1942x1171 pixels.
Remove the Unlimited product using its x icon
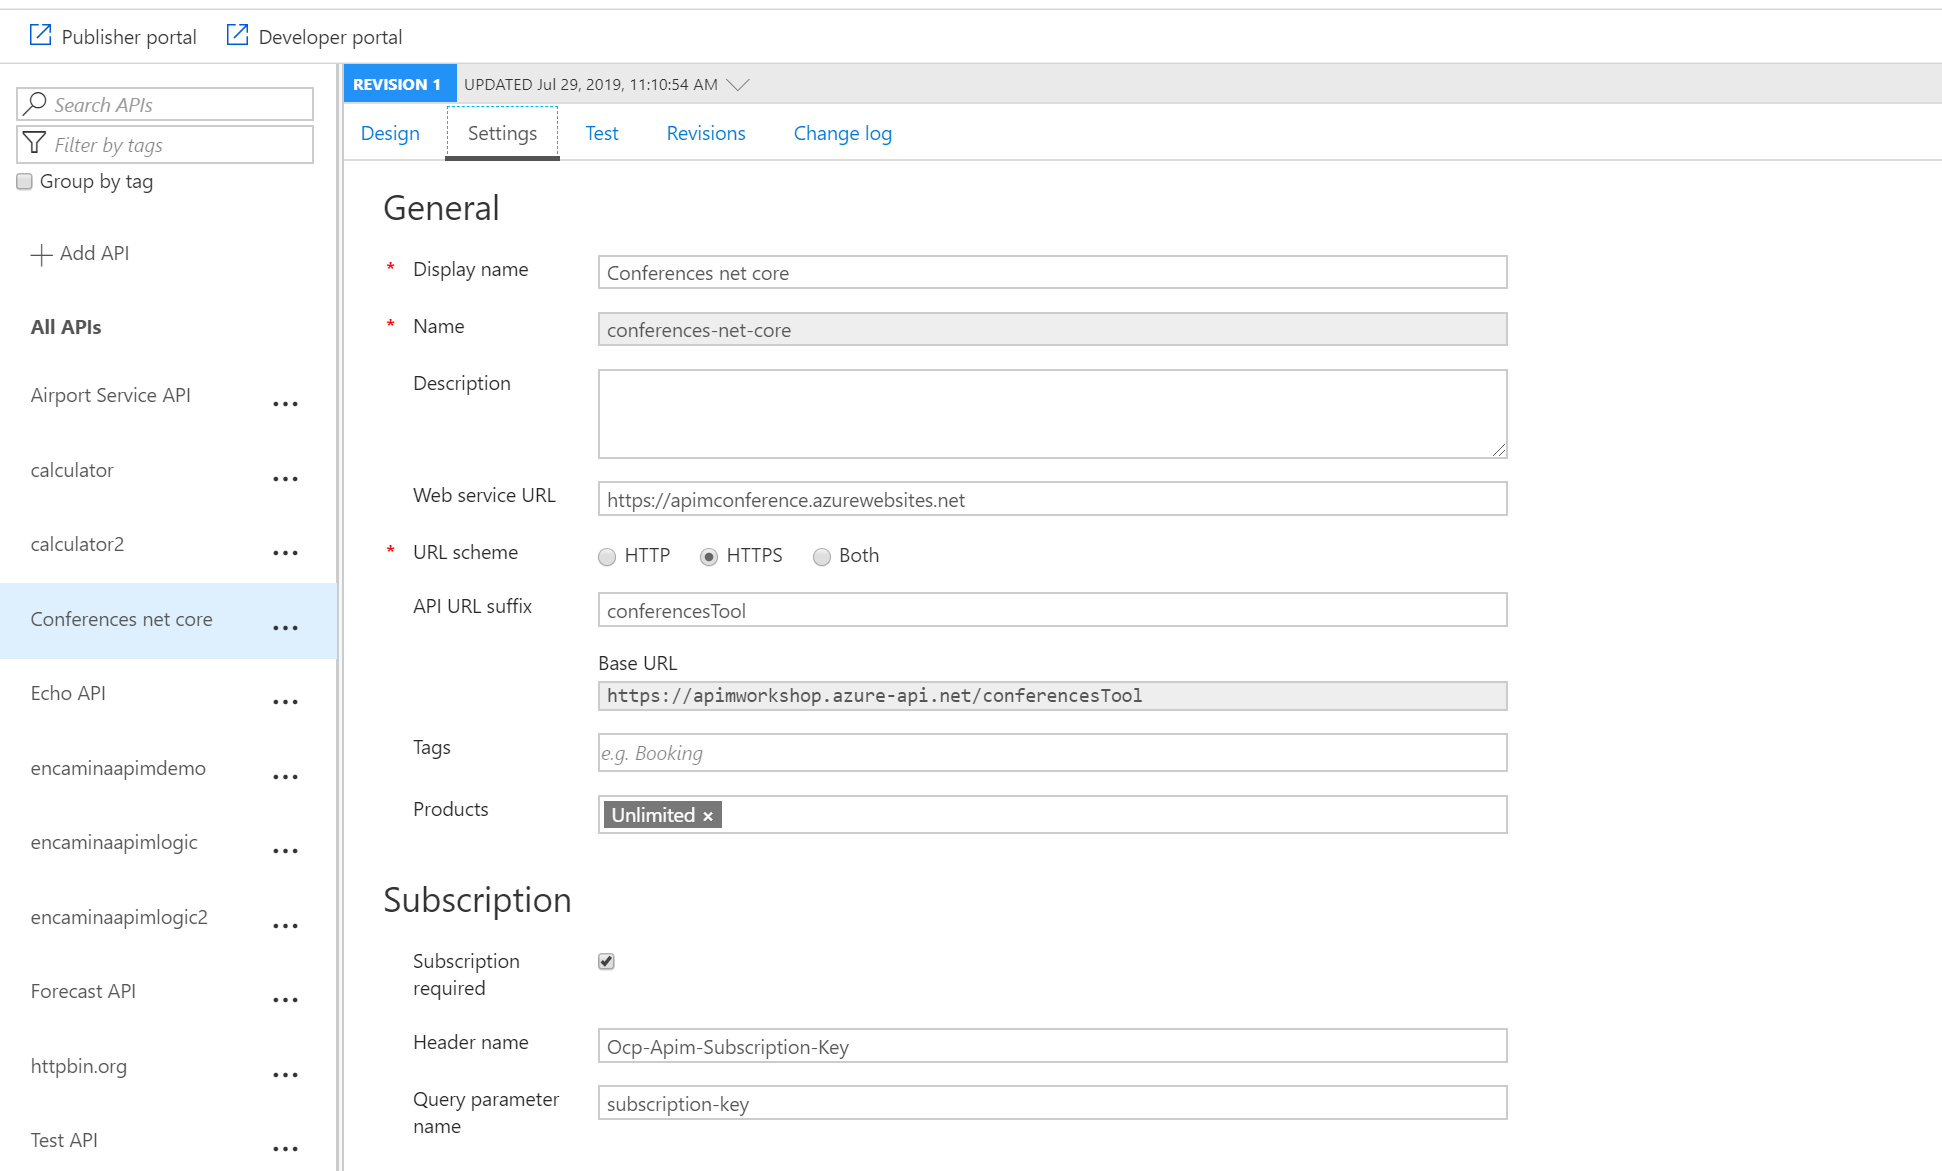(x=708, y=815)
